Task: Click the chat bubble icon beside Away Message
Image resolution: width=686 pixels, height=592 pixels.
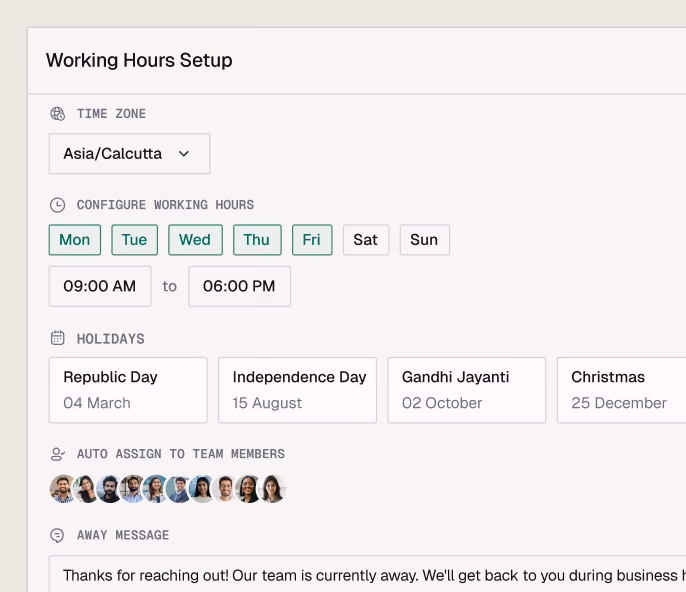Action: click(x=58, y=536)
